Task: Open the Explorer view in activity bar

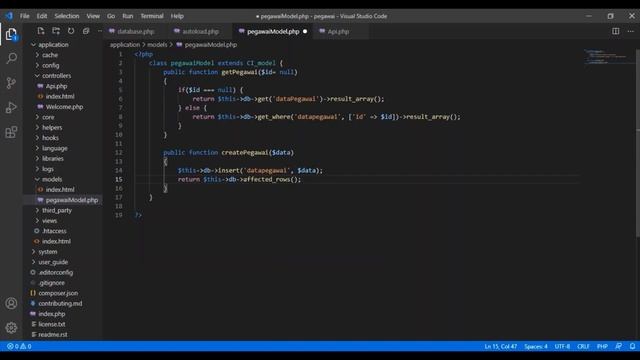Action: point(11,34)
